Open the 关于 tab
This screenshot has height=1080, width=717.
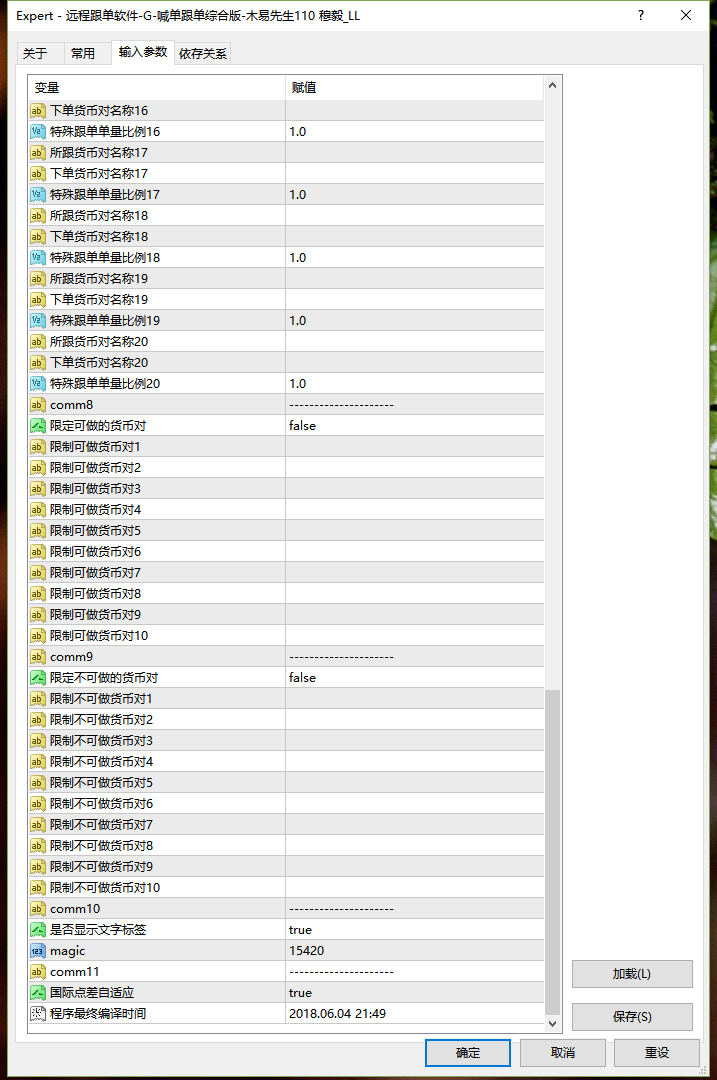point(40,53)
